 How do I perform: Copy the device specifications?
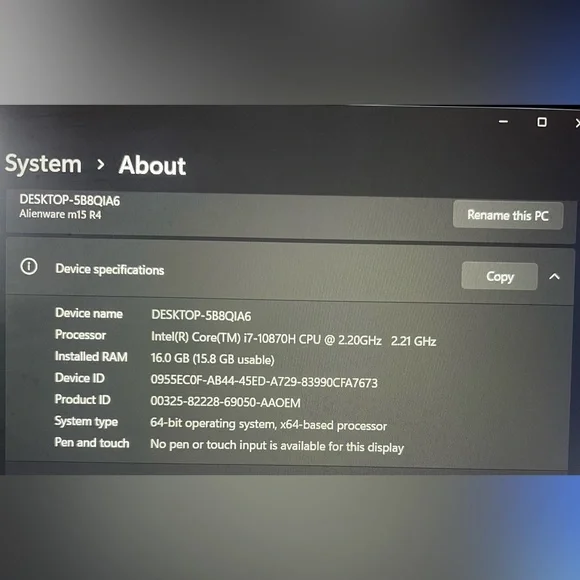(x=499, y=276)
